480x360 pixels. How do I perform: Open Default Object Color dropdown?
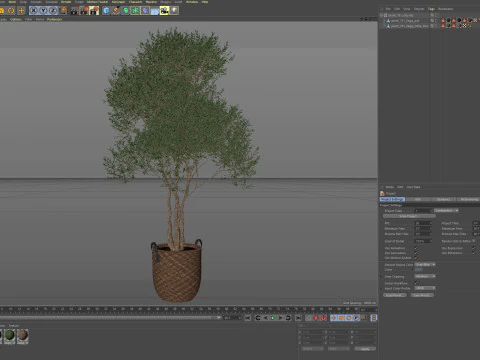(x=425, y=264)
